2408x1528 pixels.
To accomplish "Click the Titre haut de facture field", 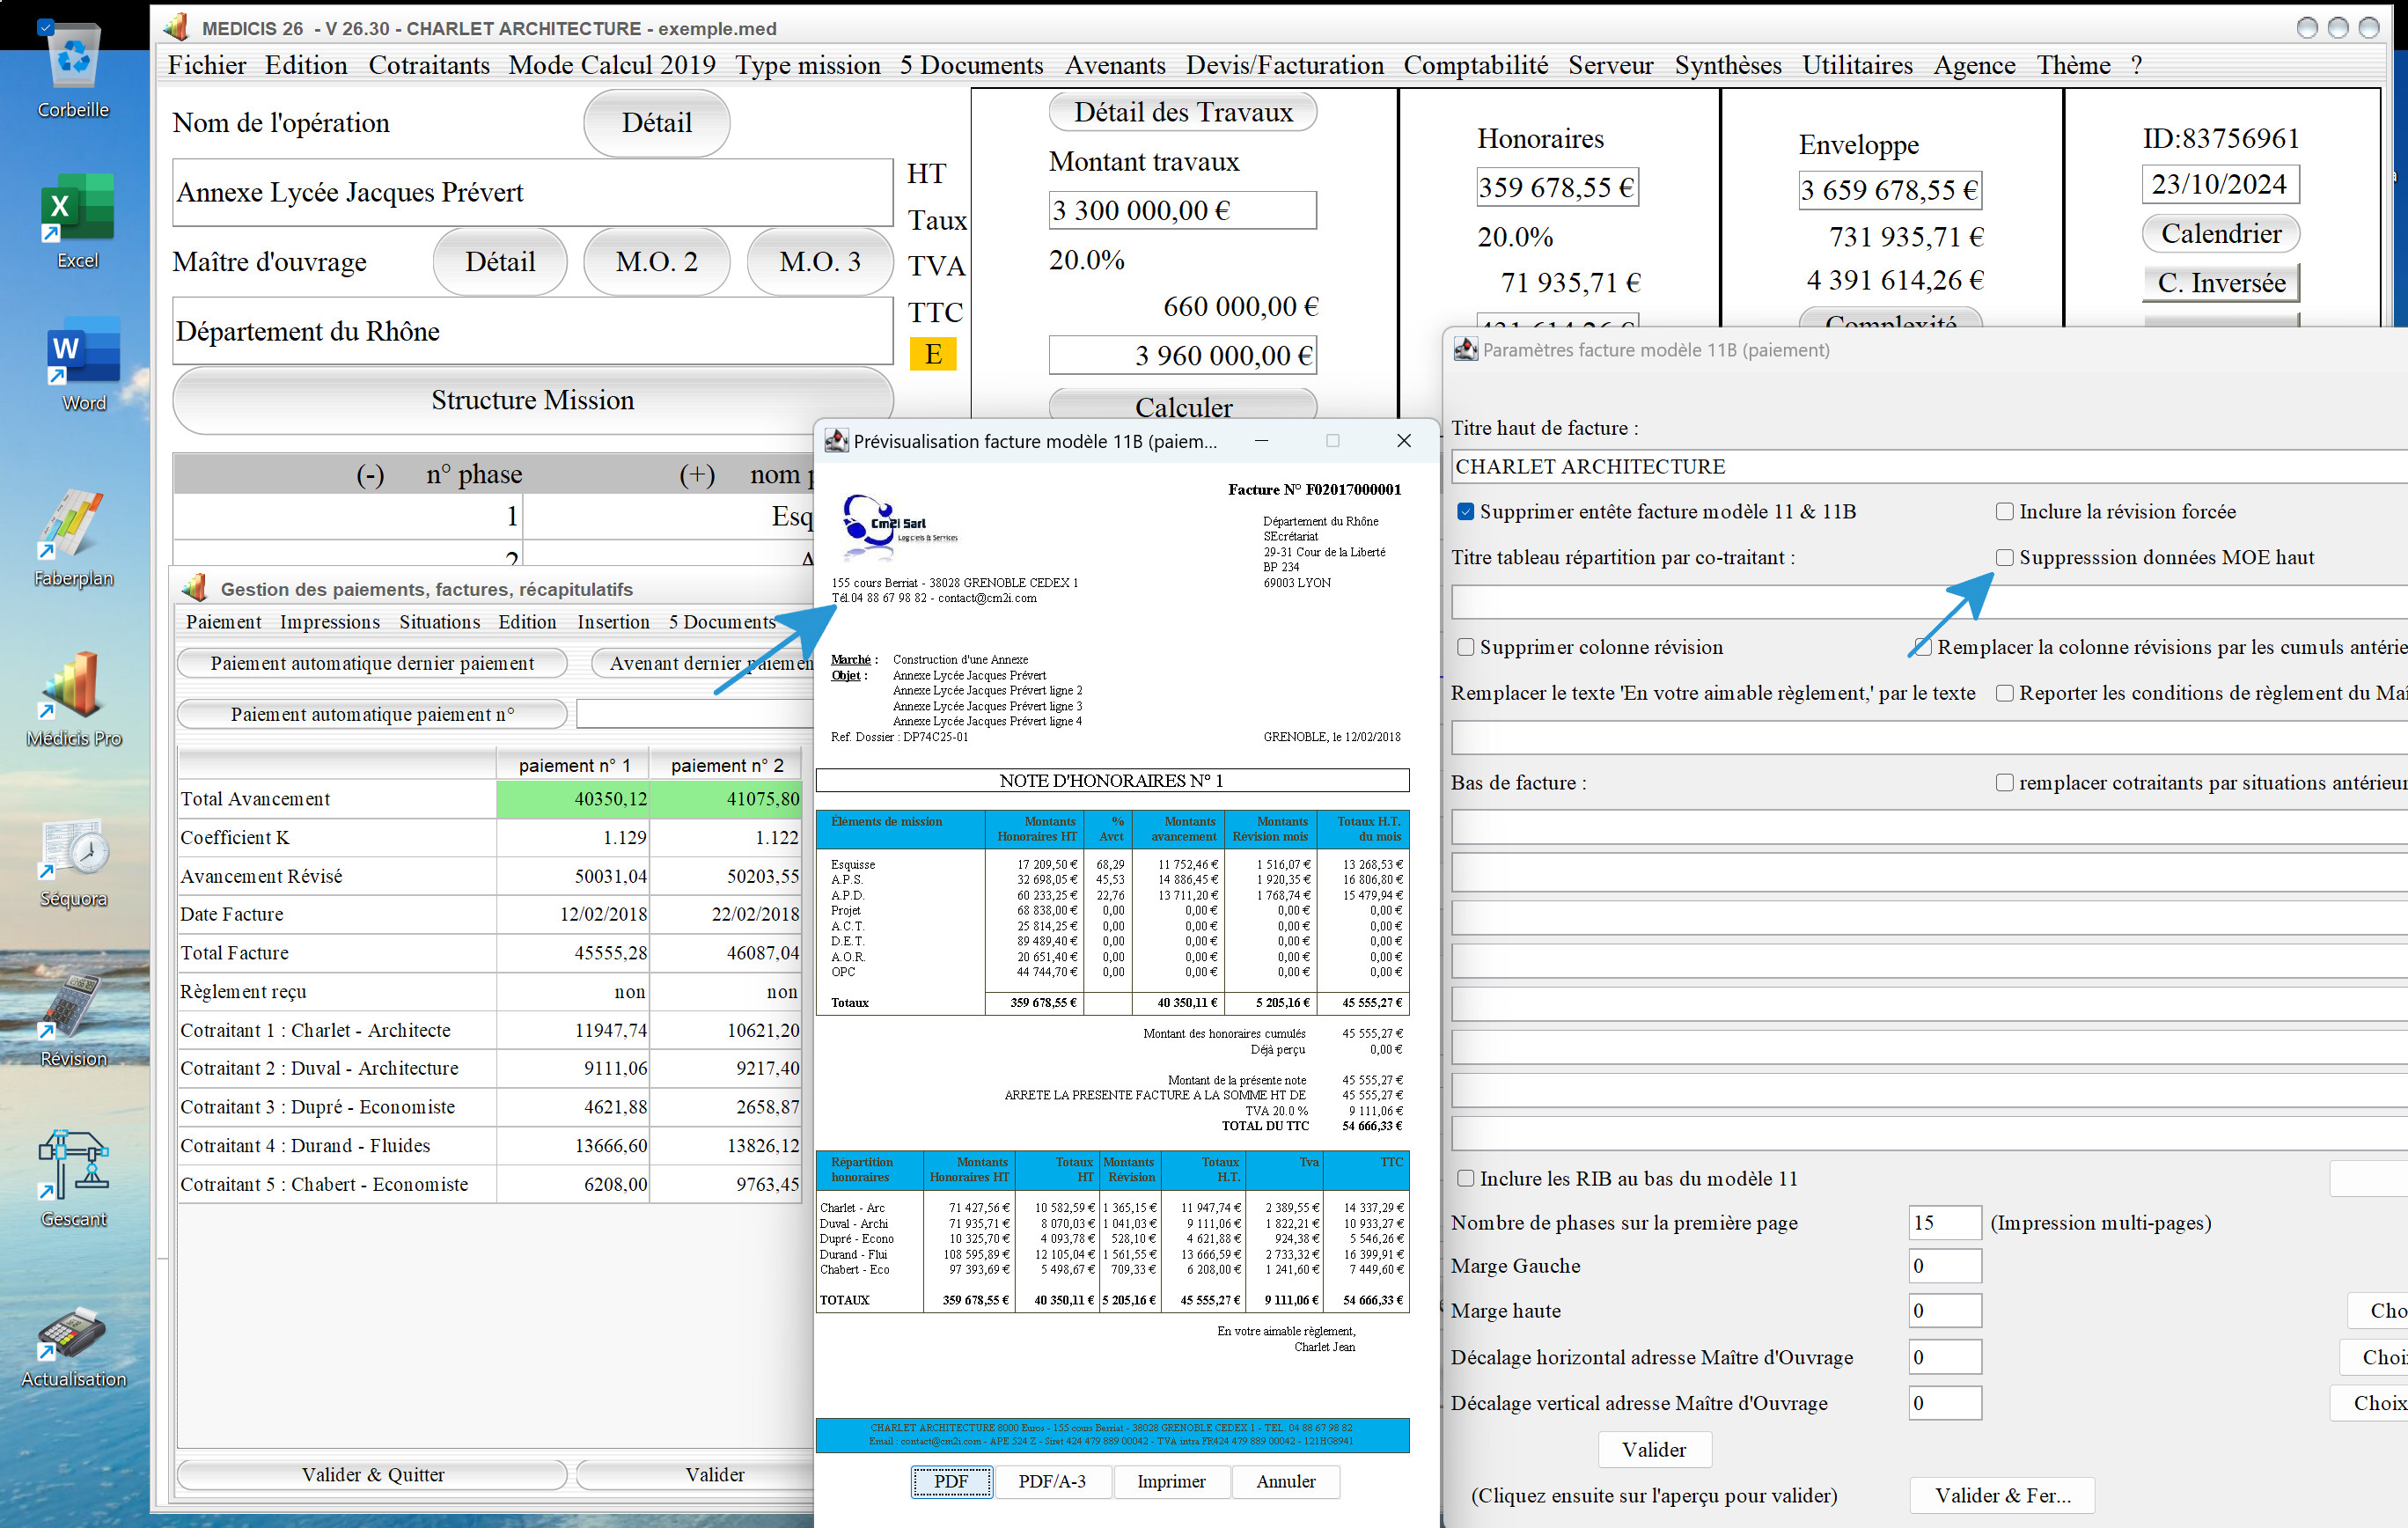I will 1929,467.
